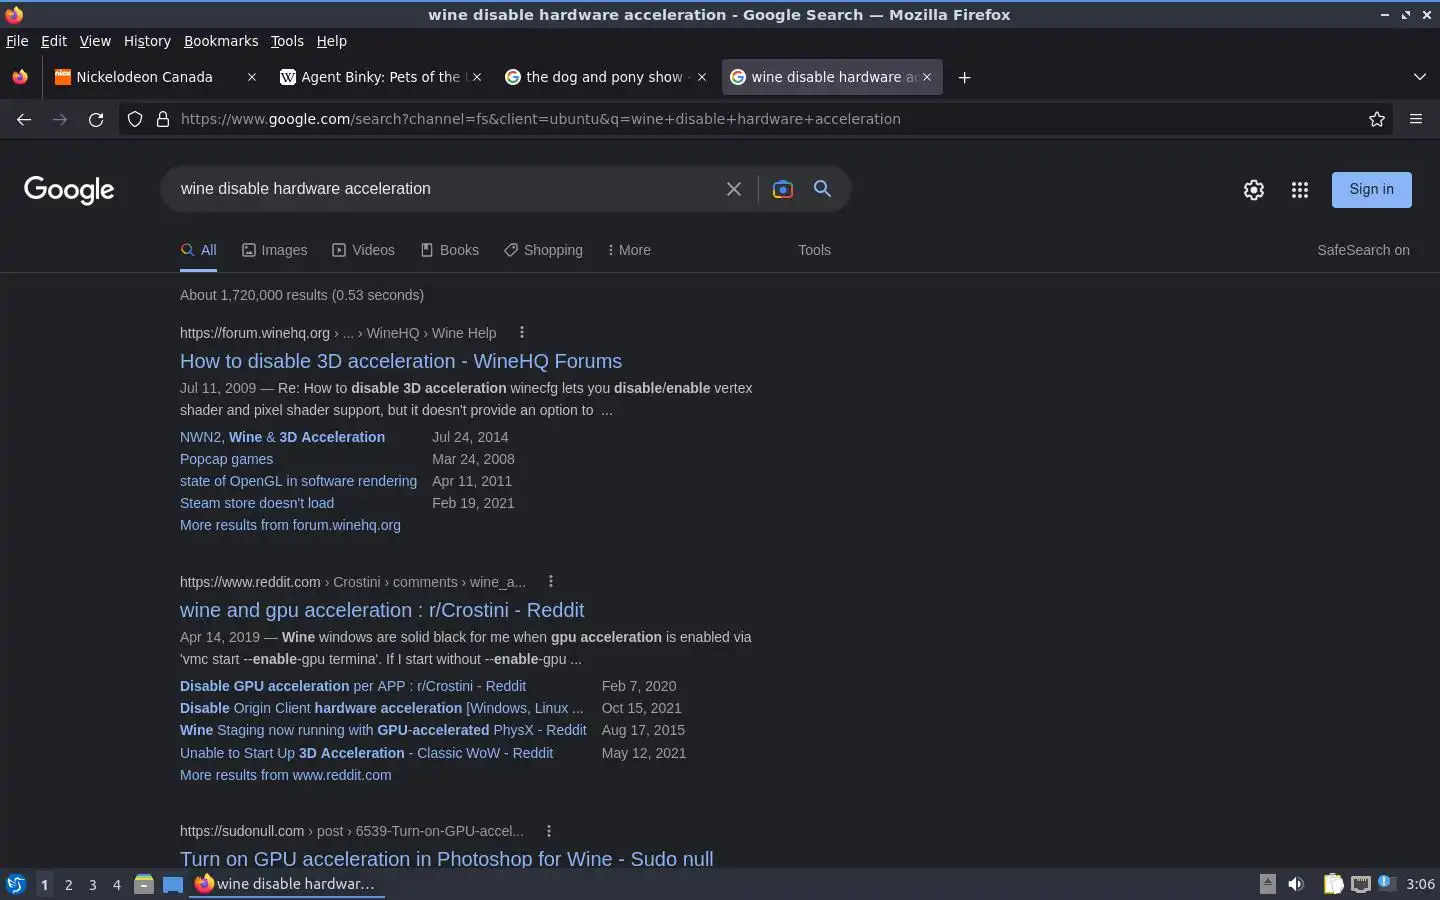Open a new browser tab
Image resolution: width=1440 pixels, height=900 pixels.
(964, 77)
